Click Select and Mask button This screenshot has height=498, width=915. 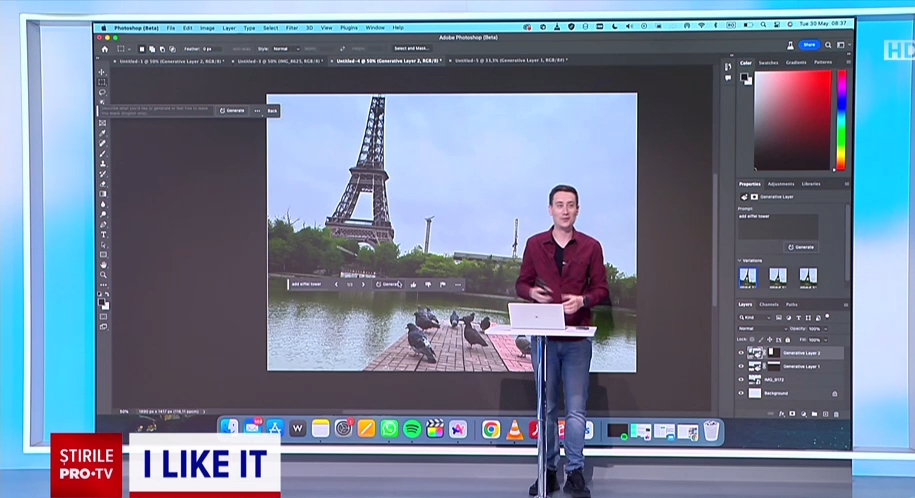point(411,48)
